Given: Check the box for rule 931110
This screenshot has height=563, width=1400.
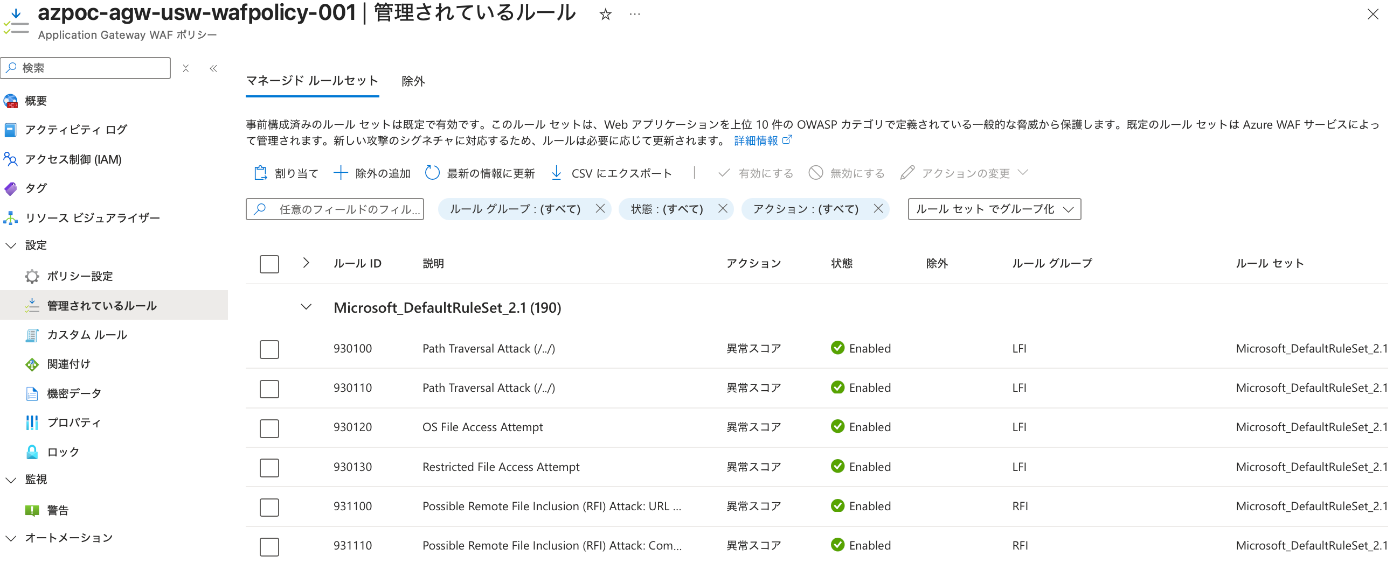Looking at the screenshot, I should tap(269, 546).
